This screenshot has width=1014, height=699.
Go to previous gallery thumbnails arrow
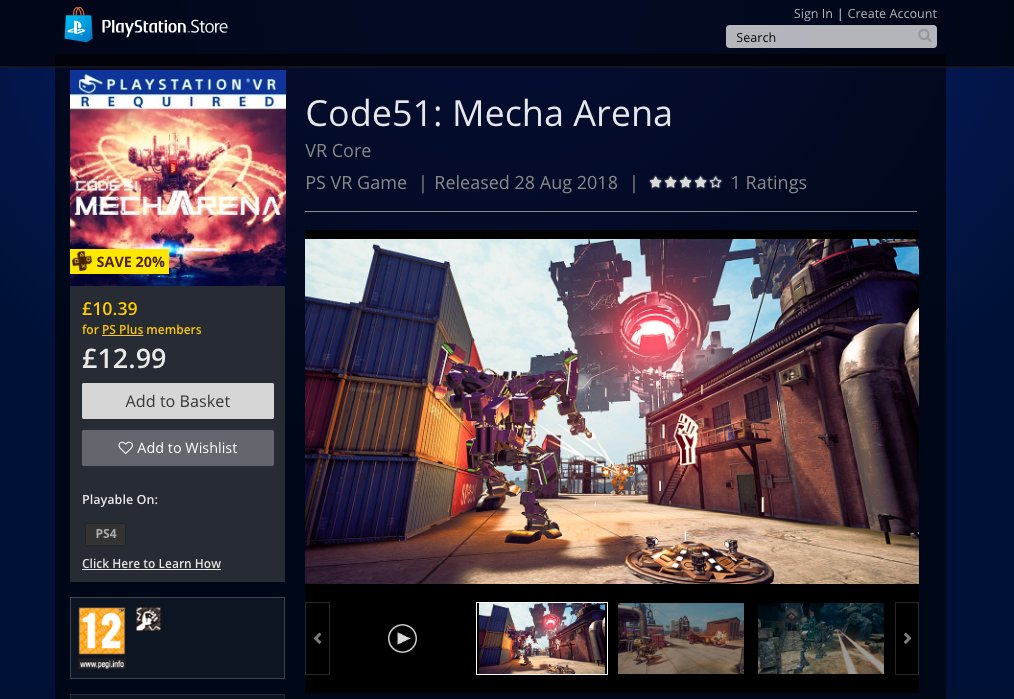pyautogui.click(x=318, y=638)
